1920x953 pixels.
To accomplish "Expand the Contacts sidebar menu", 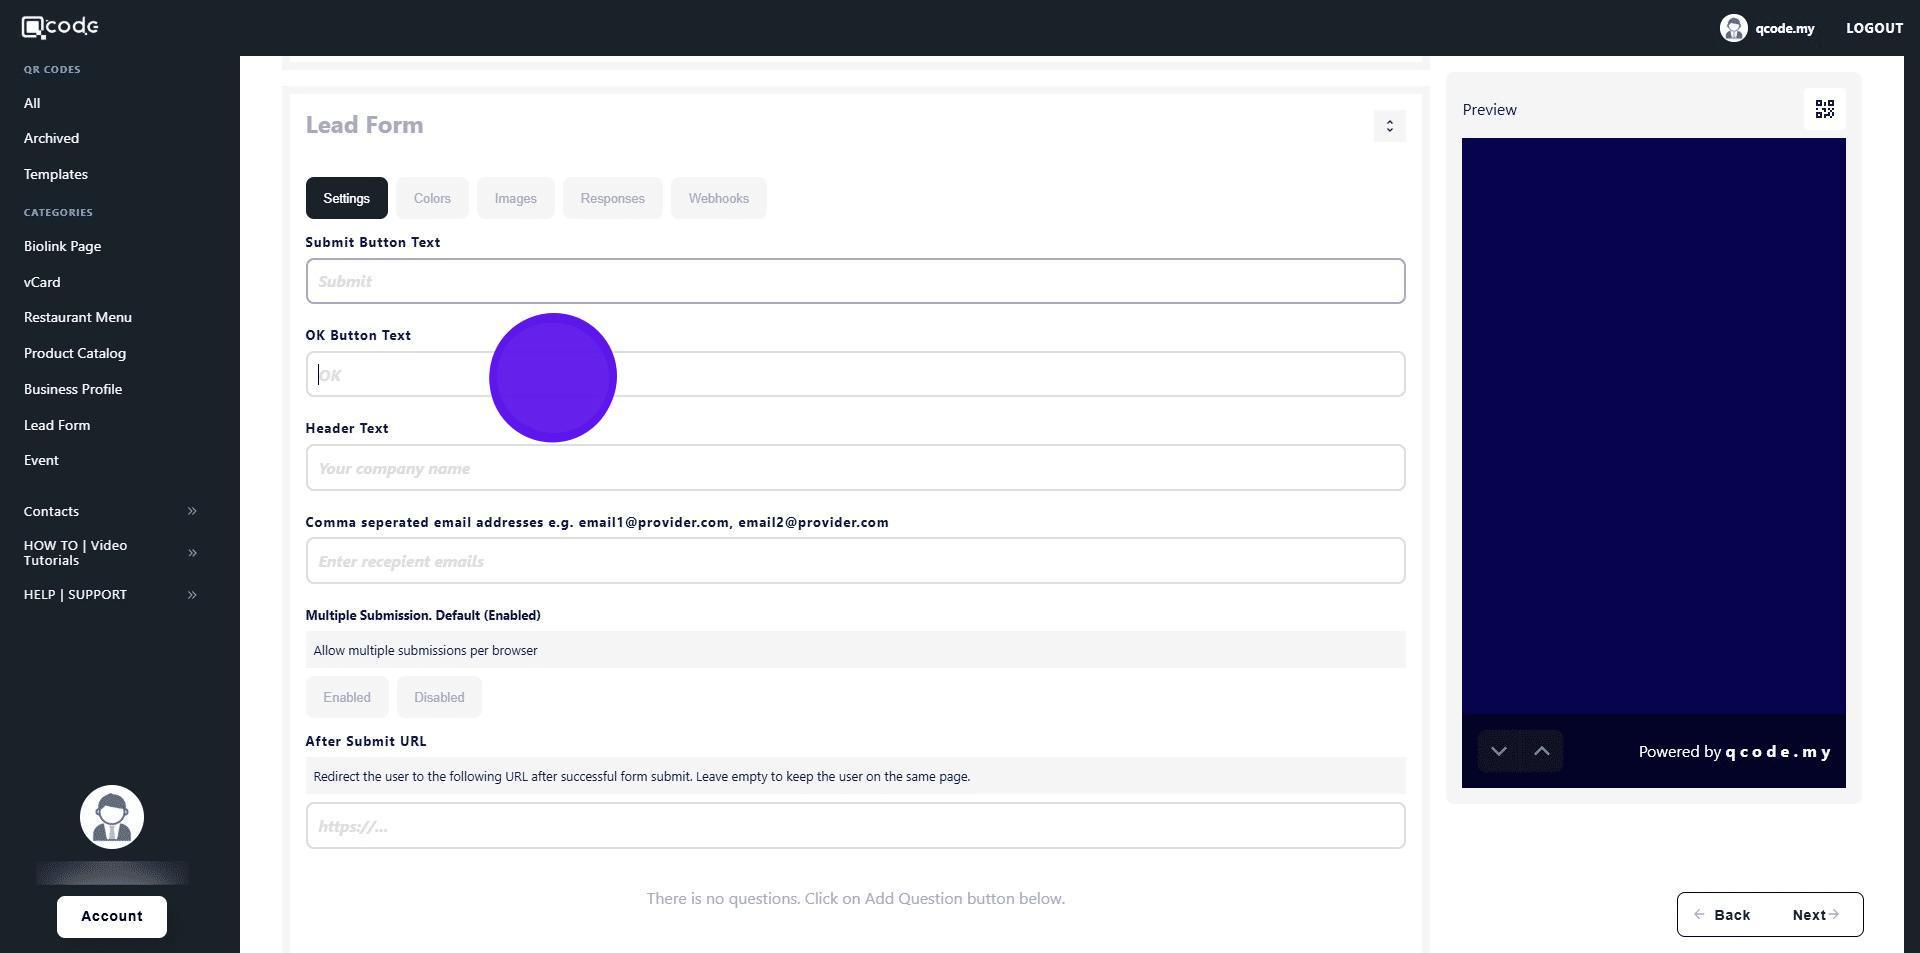I will coord(192,511).
